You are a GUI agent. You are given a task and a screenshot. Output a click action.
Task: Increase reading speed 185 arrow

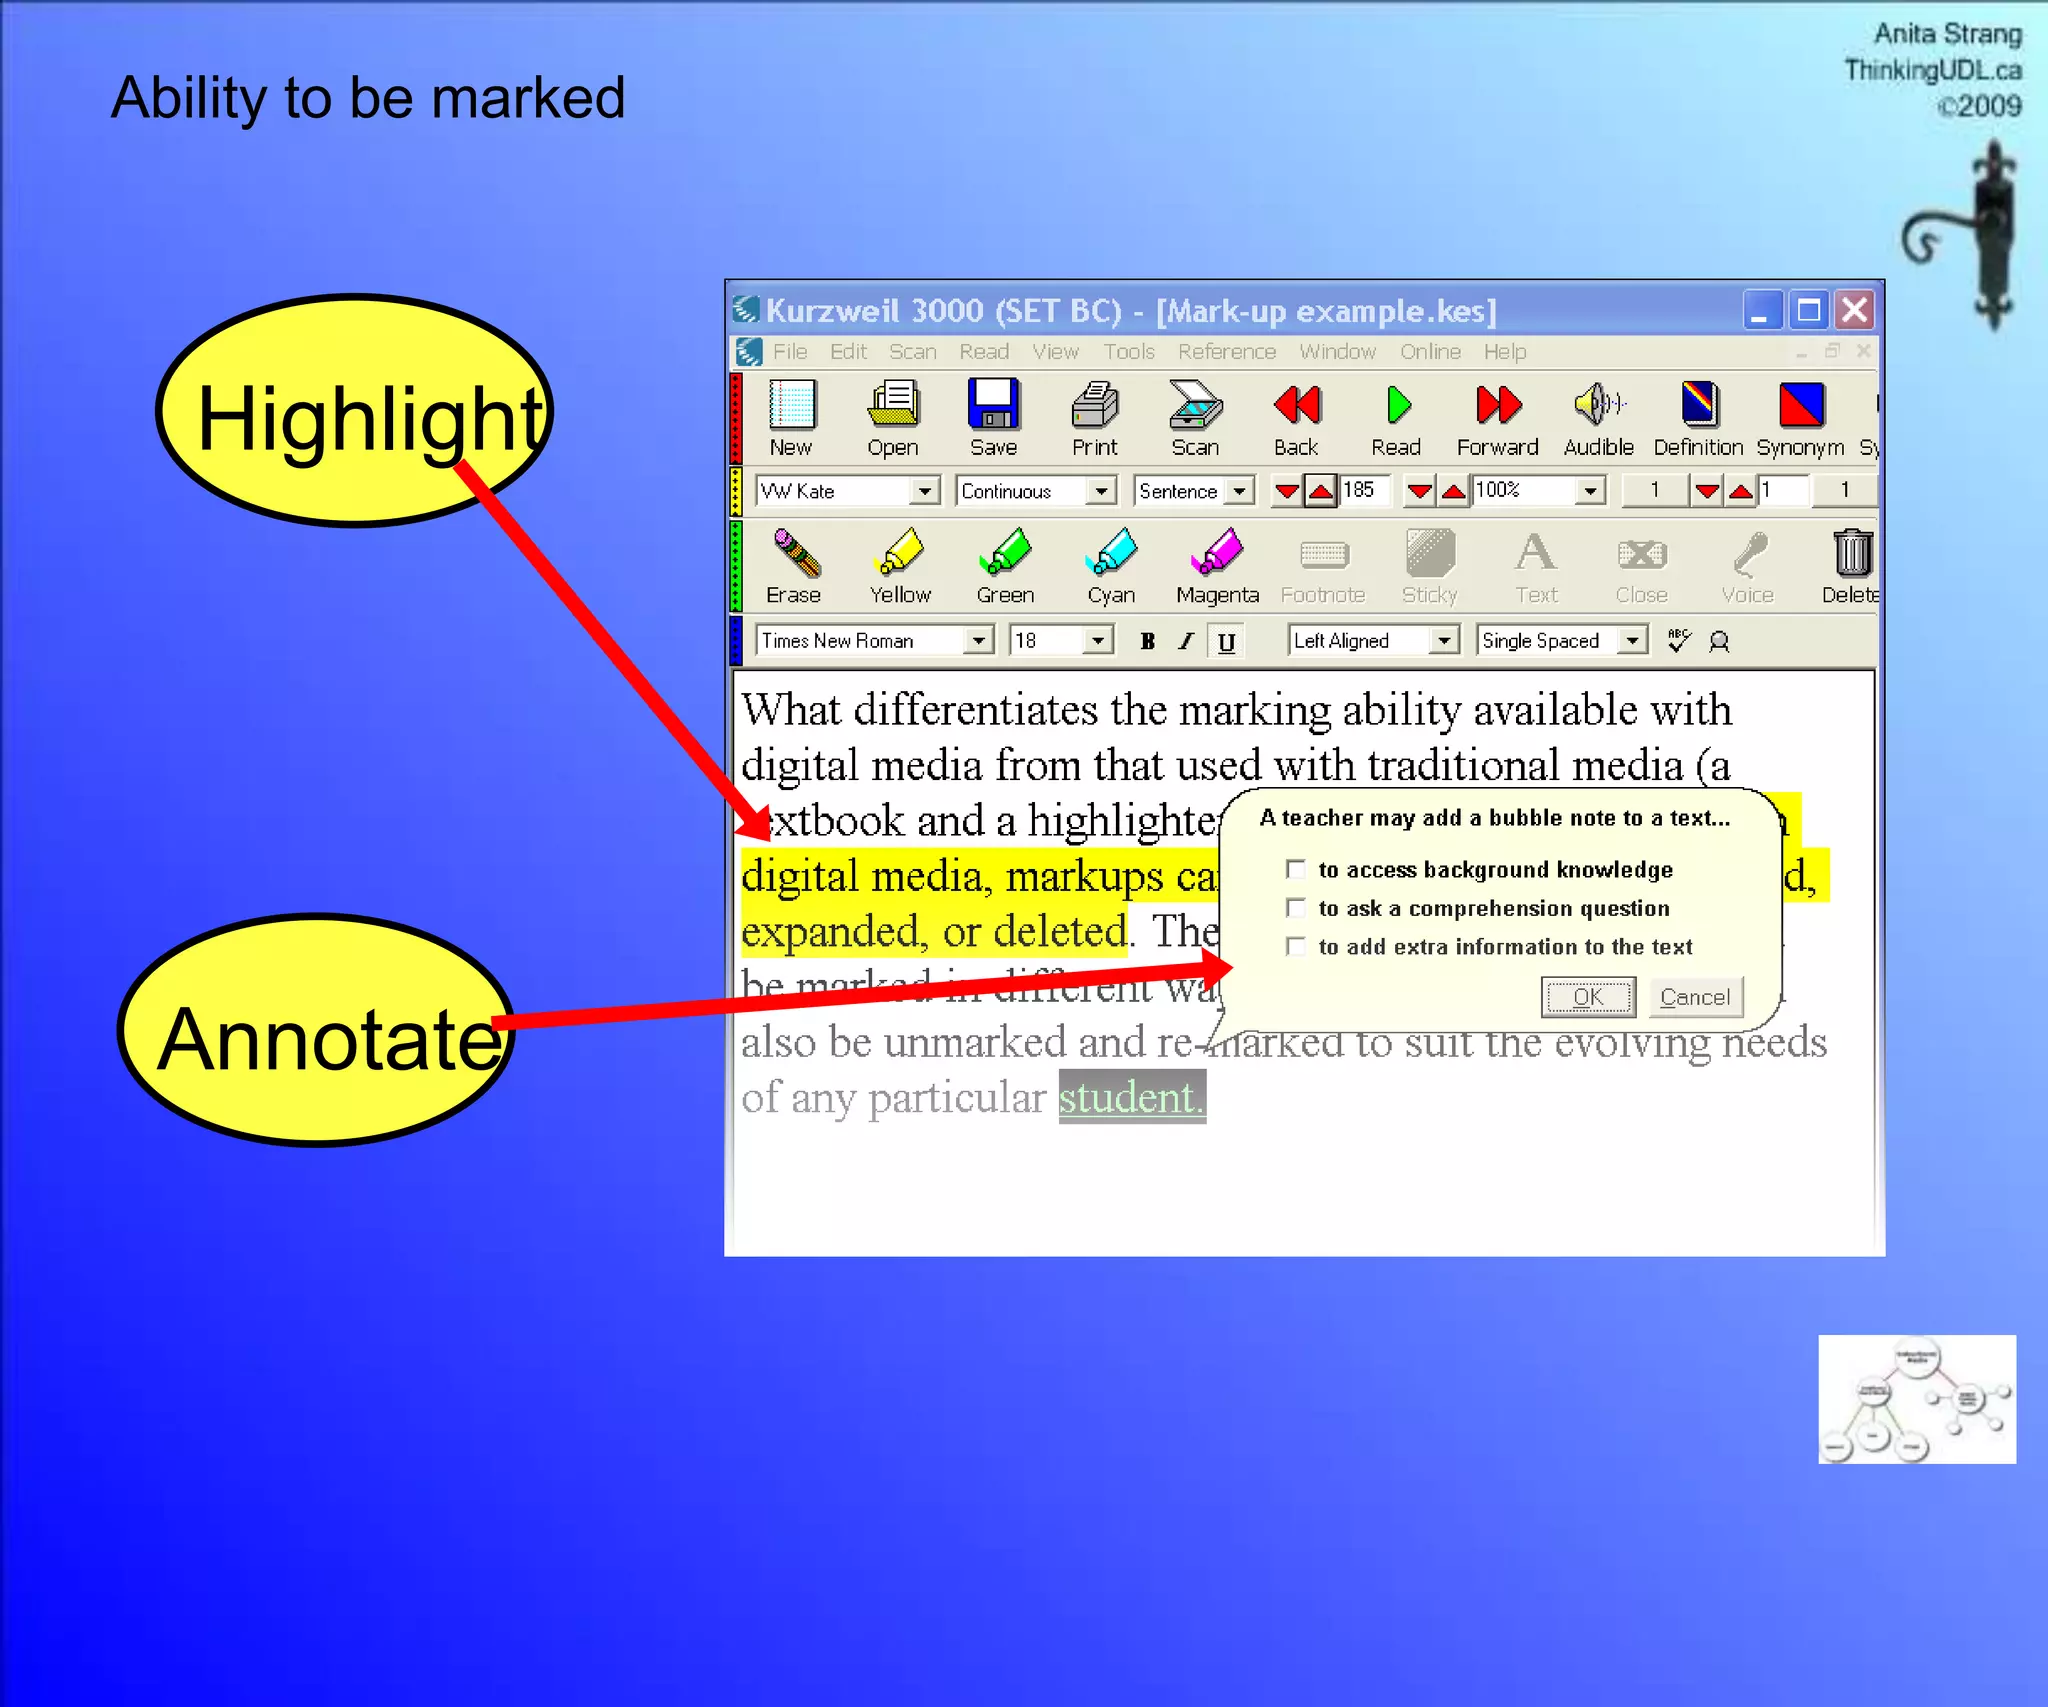pos(1321,491)
